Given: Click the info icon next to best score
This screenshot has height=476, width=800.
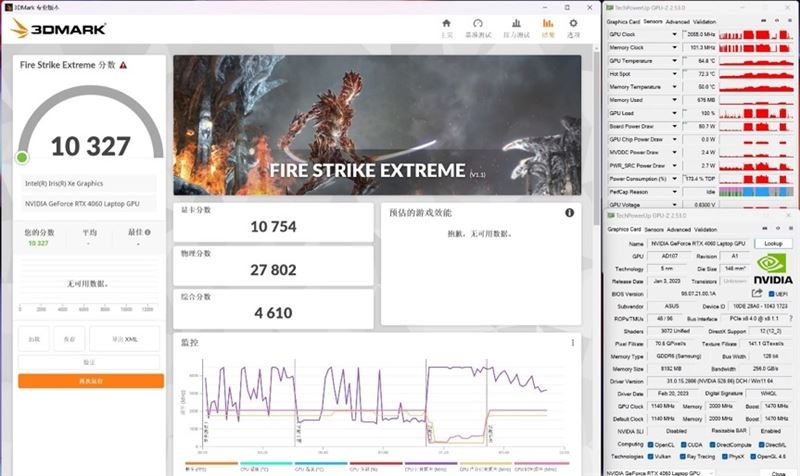Looking at the screenshot, I should click(148, 232).
